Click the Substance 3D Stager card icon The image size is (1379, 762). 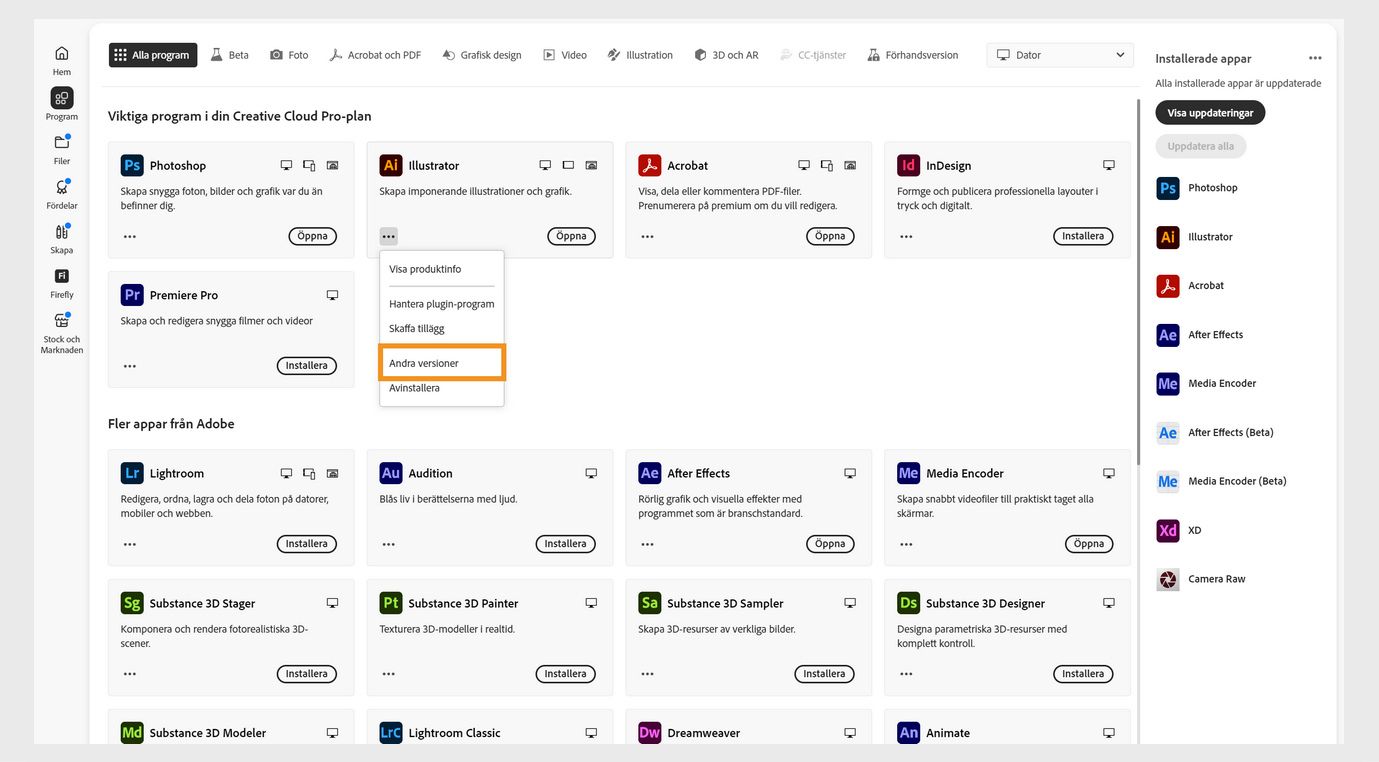(x=132, y=603)
